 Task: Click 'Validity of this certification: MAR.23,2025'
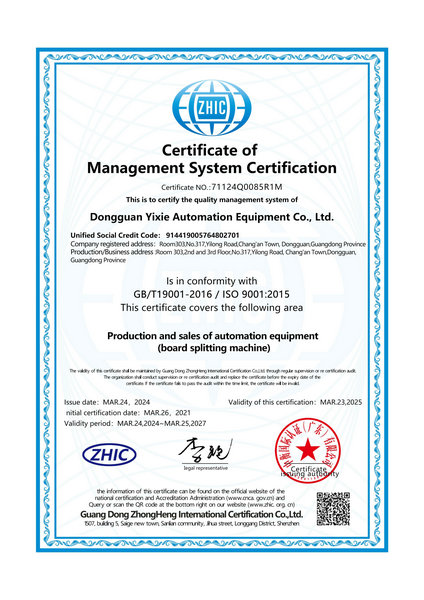tap(295, 402)
